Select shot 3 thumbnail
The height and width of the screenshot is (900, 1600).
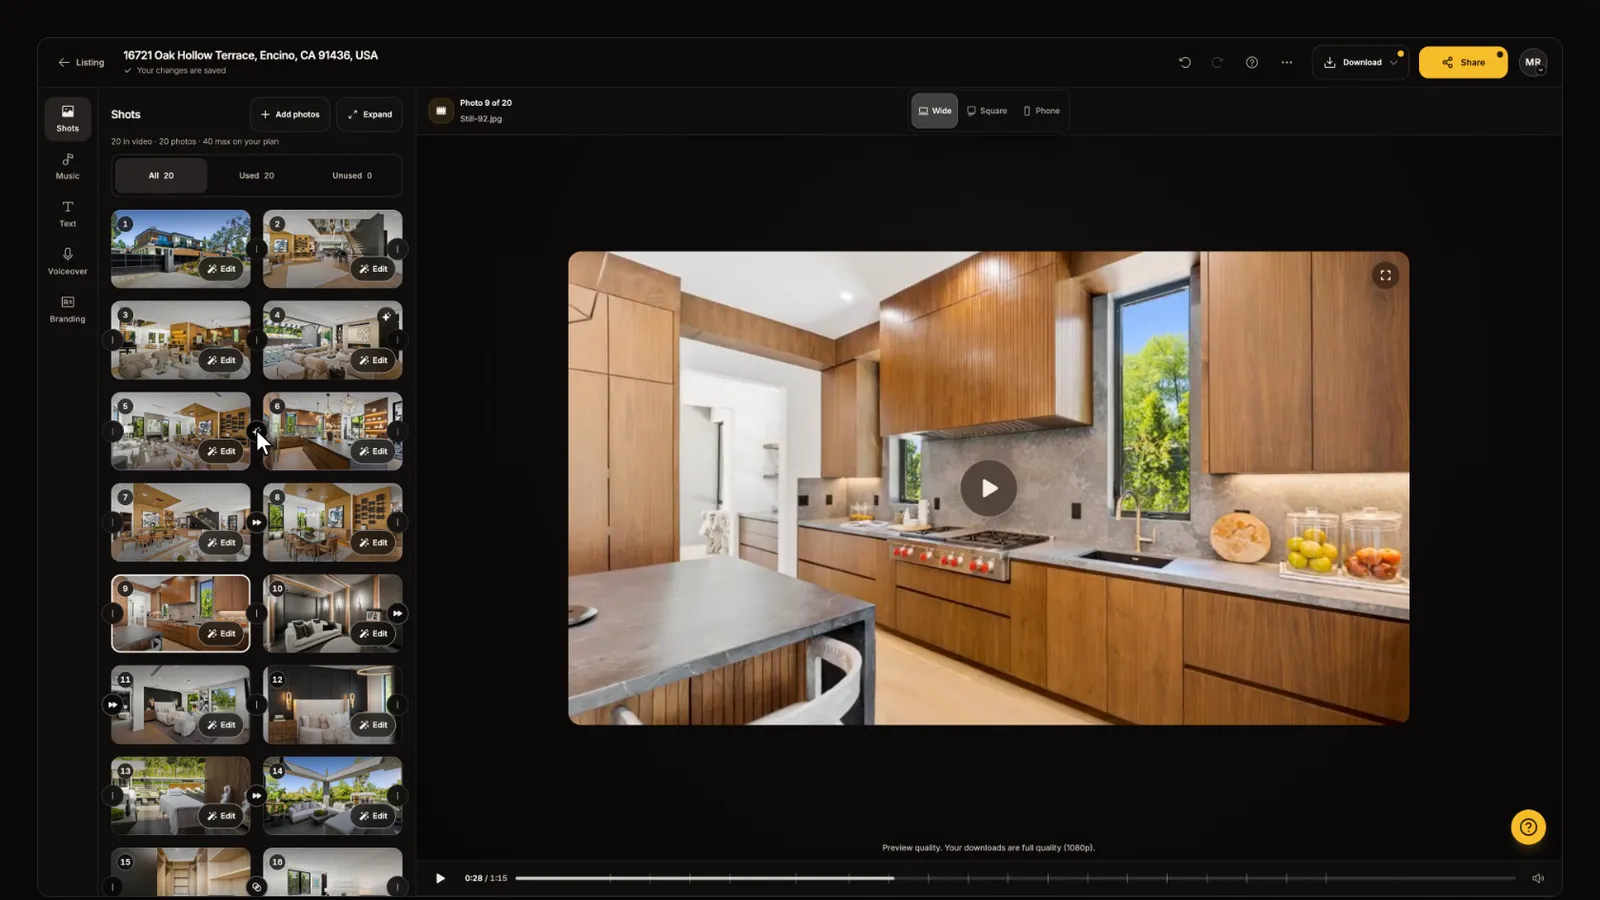(x=180, y=340)
